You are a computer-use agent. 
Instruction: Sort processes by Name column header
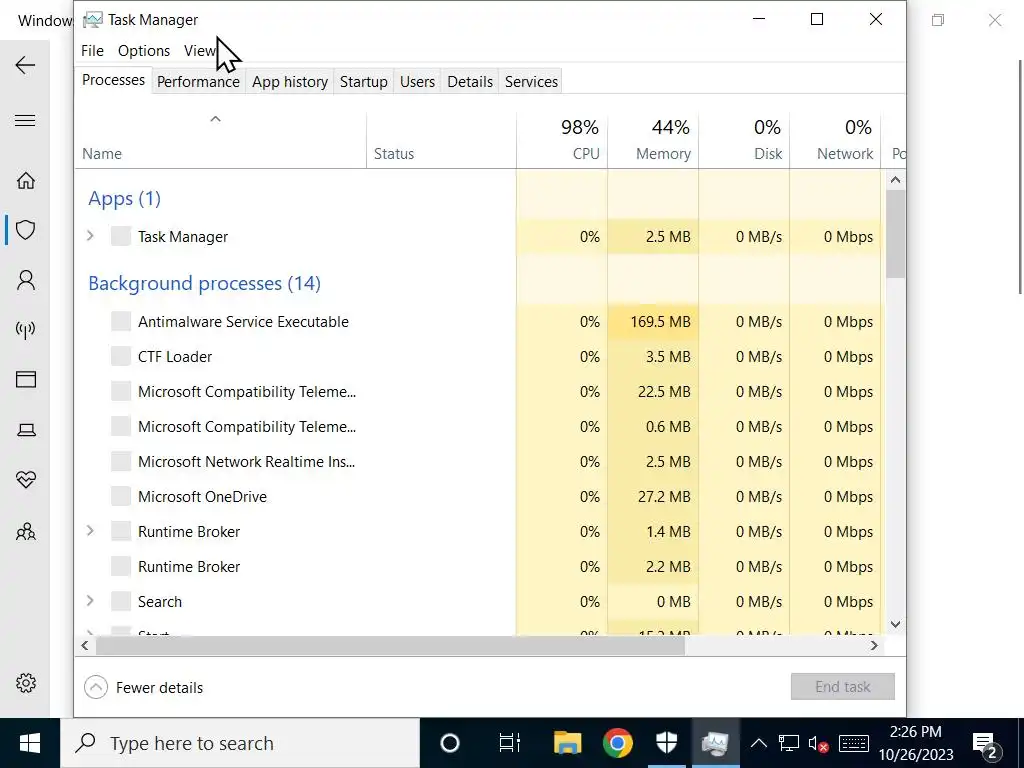(x=221, y=140)
